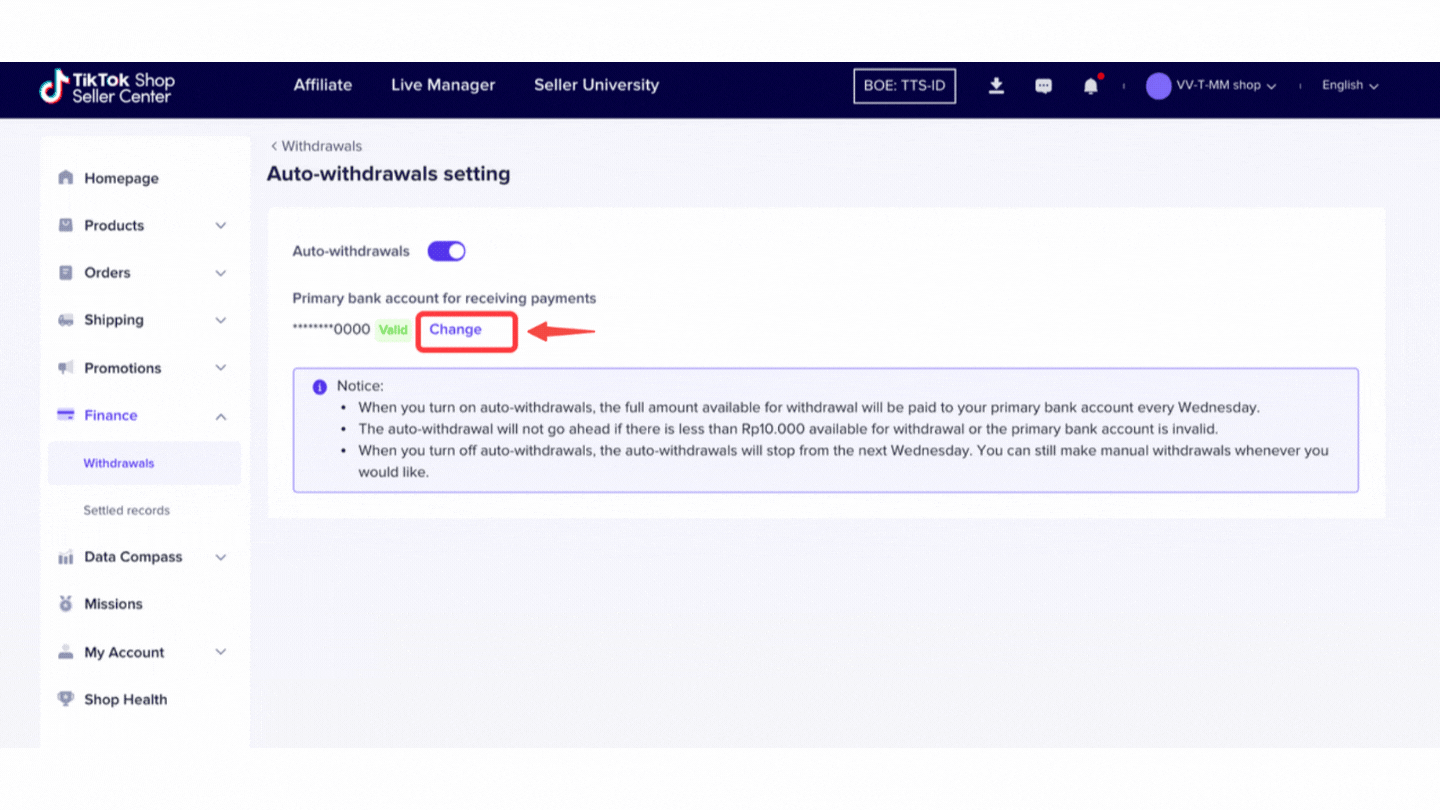Open the notifications bell
The height and width of the screenshot is (810, 1440).
[x=1090, y=86]
